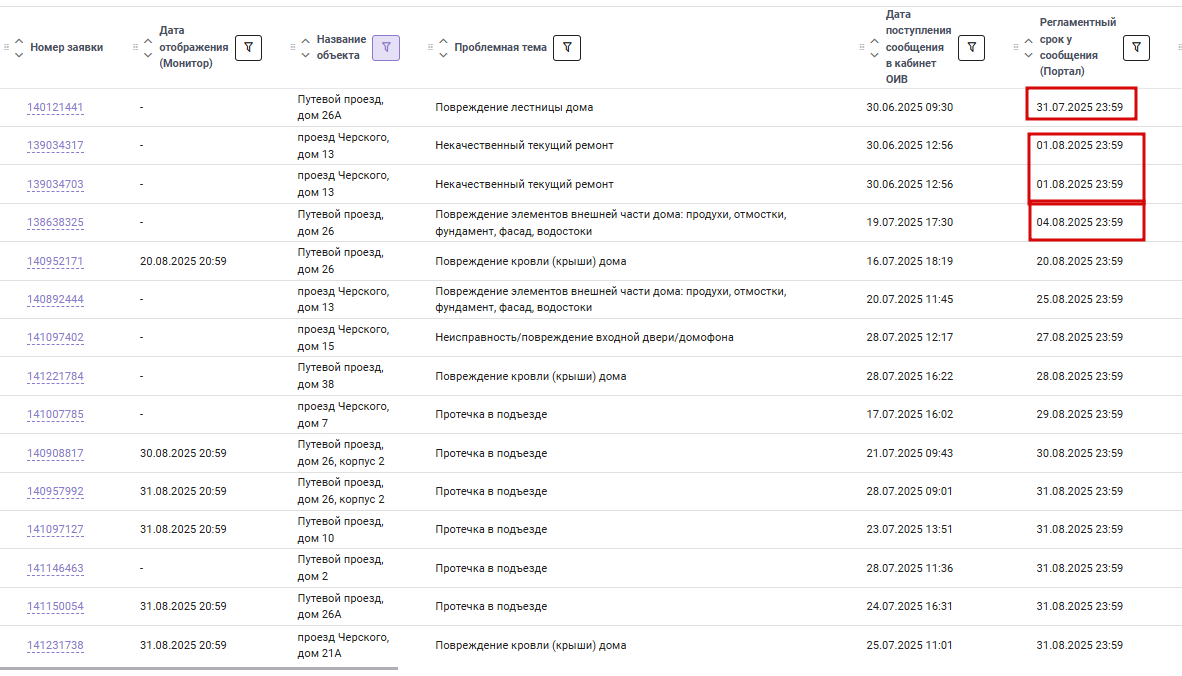Open request 138638325
This screenshot has width=1182, height=676.
[x=55, y=222]
